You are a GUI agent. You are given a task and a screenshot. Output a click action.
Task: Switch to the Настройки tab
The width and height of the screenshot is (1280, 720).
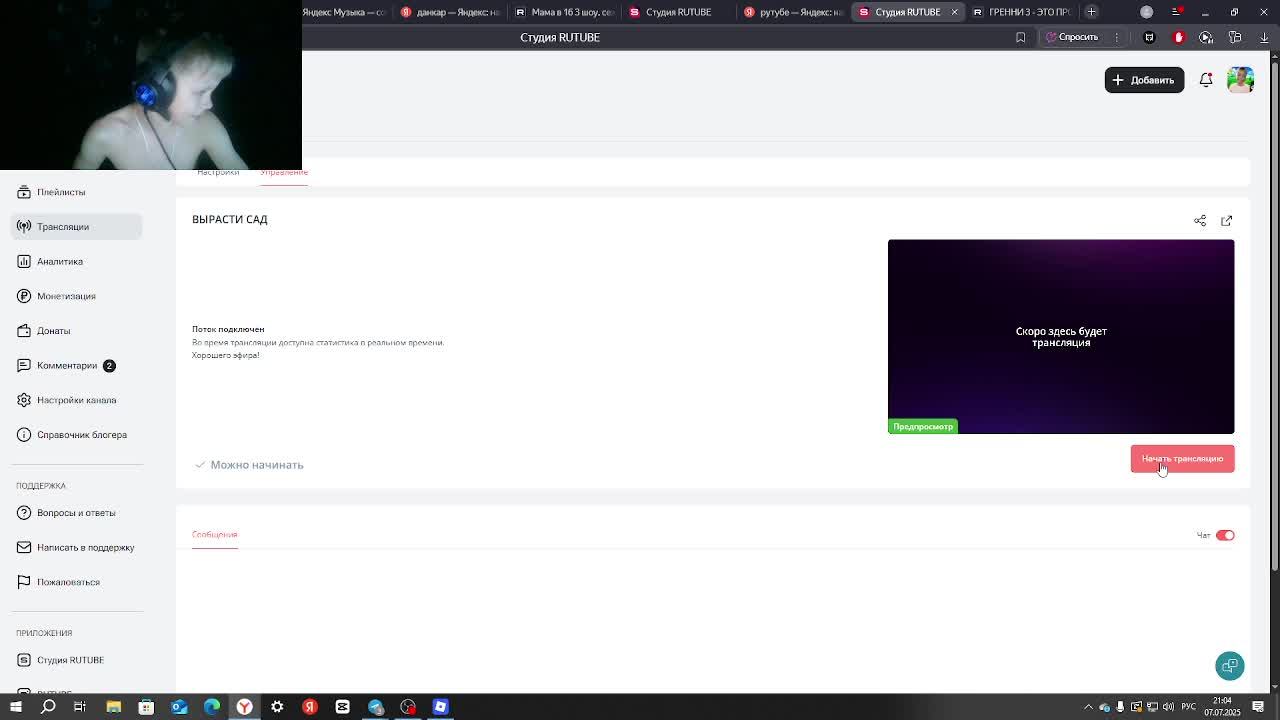click(218, 172)
